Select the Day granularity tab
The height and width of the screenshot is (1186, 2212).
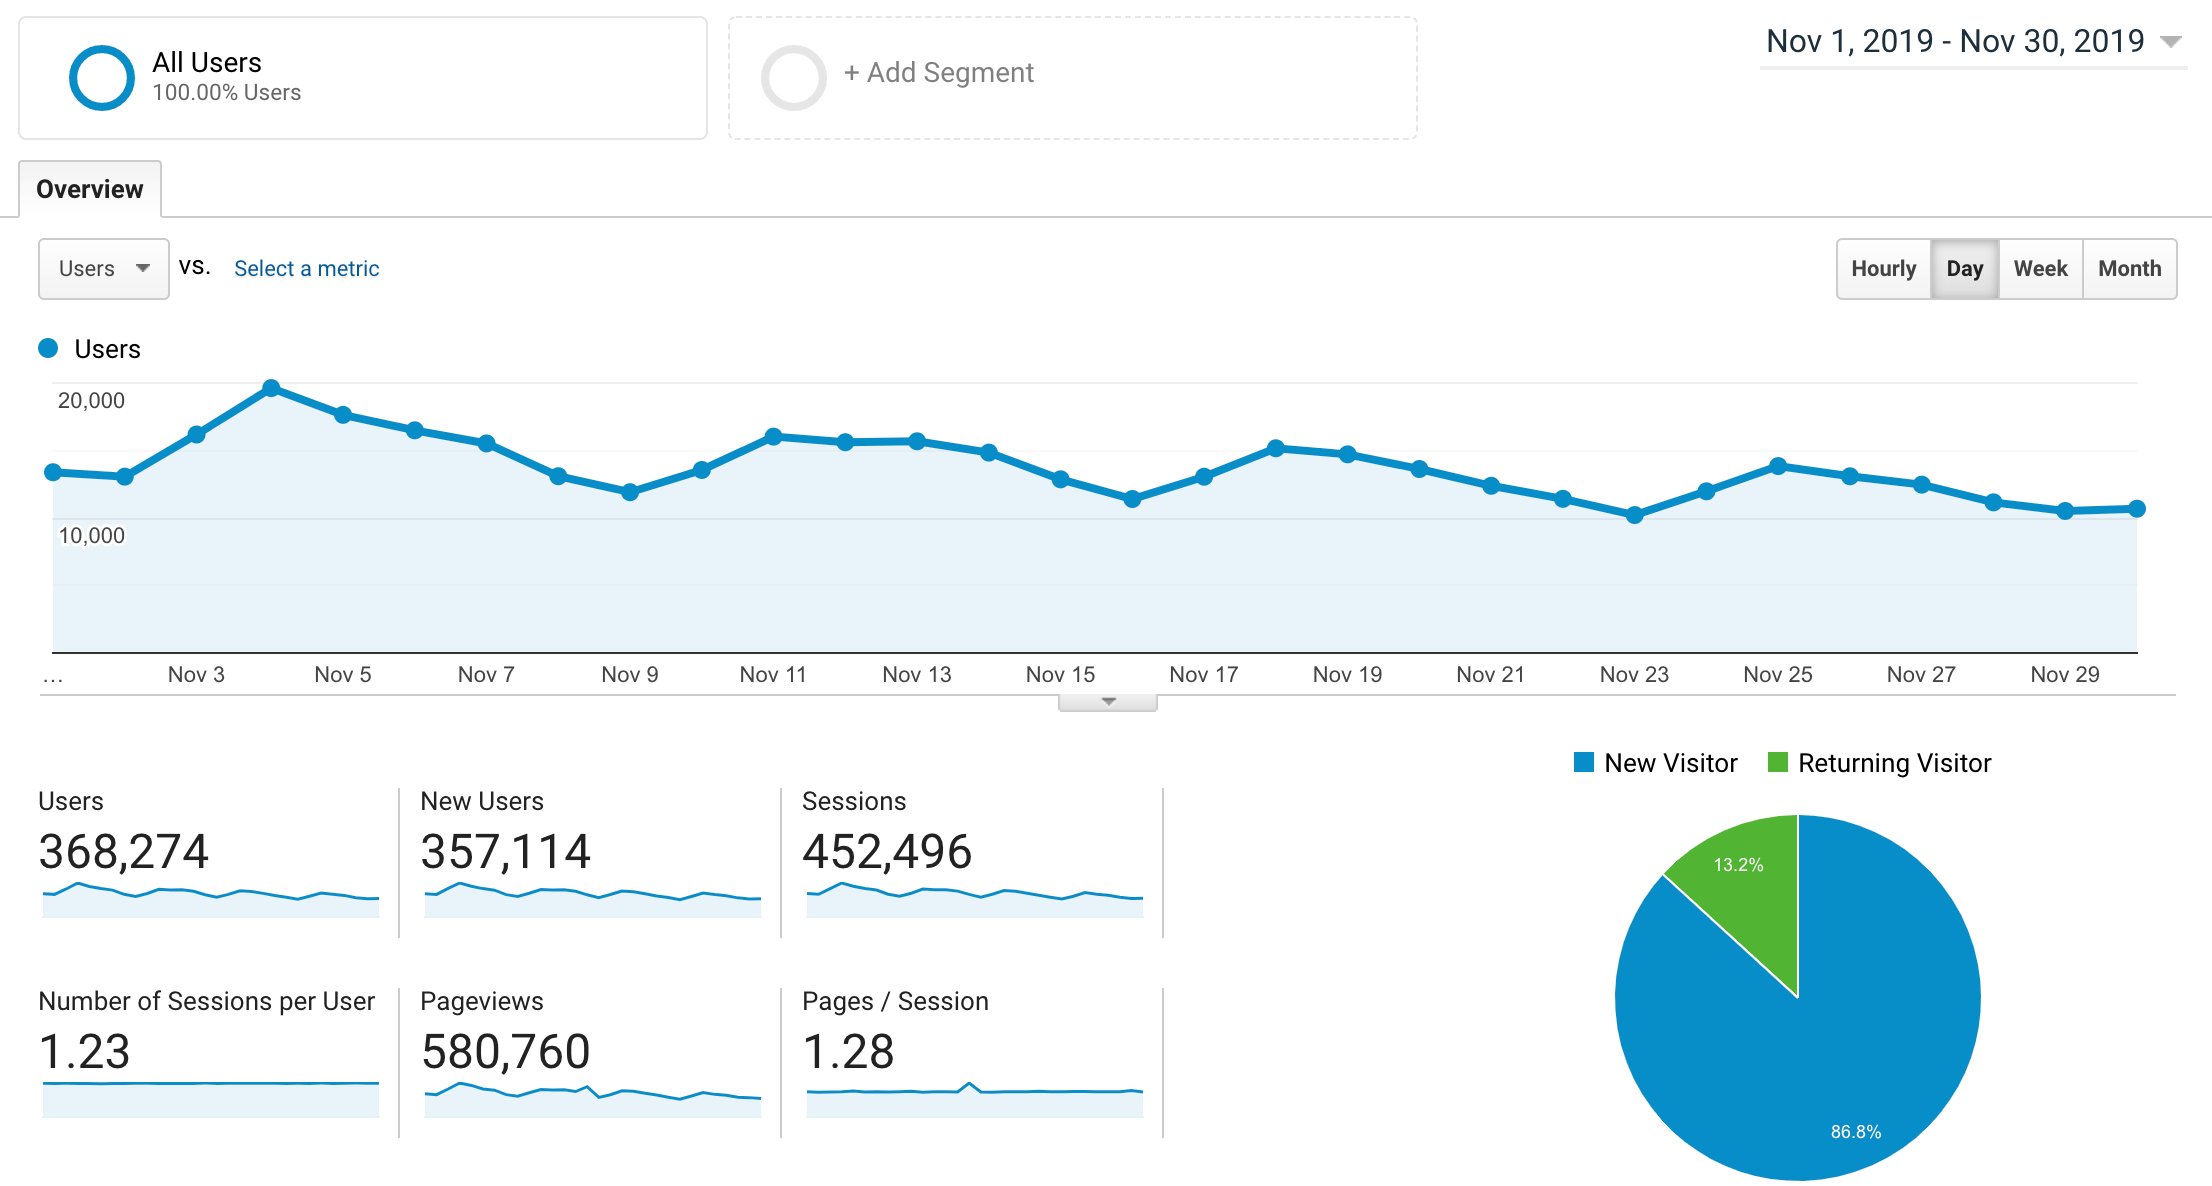pos(1965,268)
